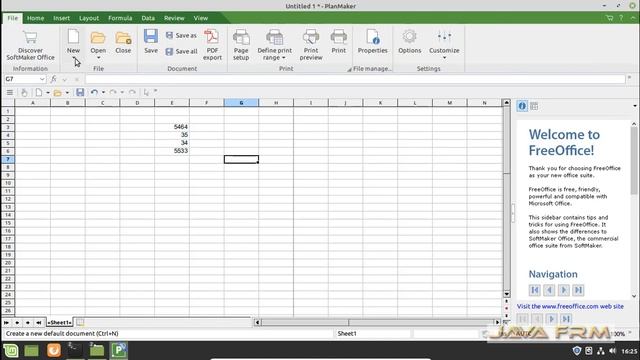640x360 pixels.
Task: Click shopping cart icon at top right
Action: coord(609,18)
